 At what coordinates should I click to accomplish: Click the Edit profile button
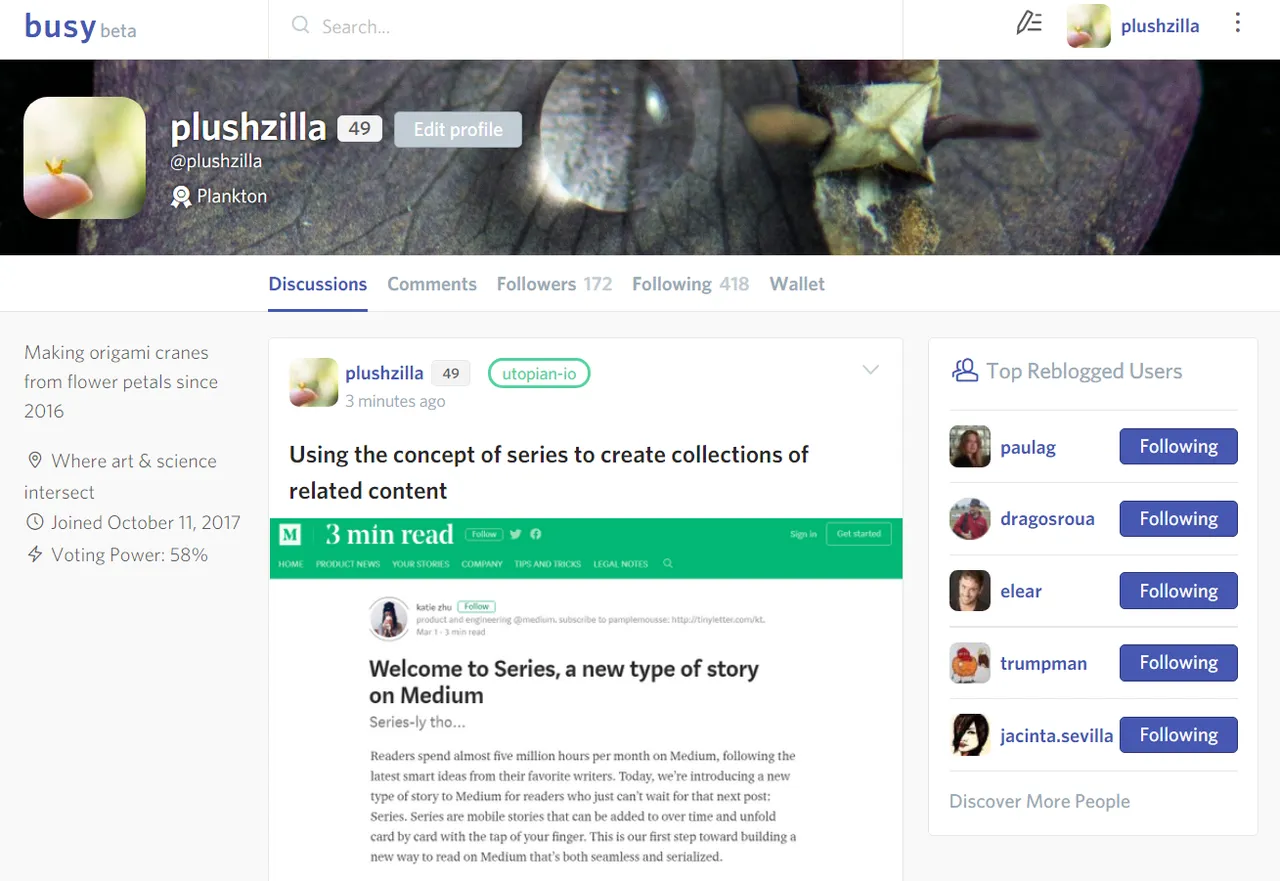[458, 129]
